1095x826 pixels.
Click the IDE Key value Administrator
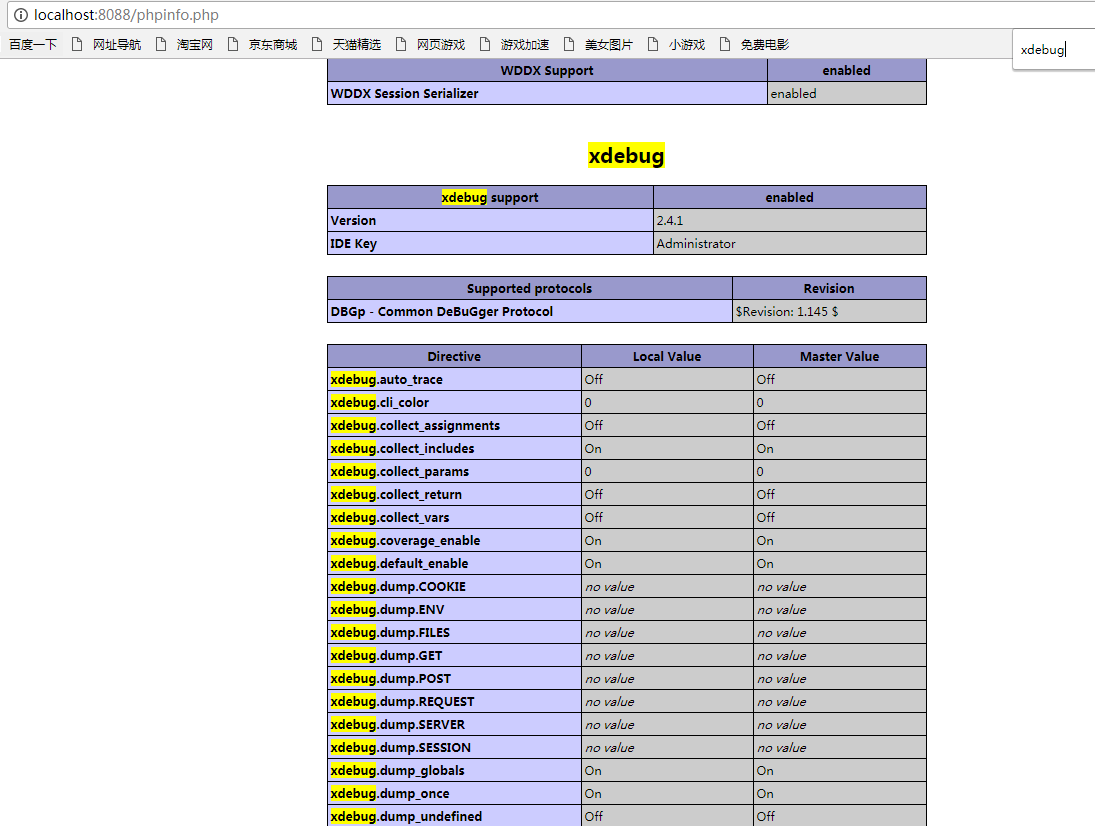click(696, 244)
